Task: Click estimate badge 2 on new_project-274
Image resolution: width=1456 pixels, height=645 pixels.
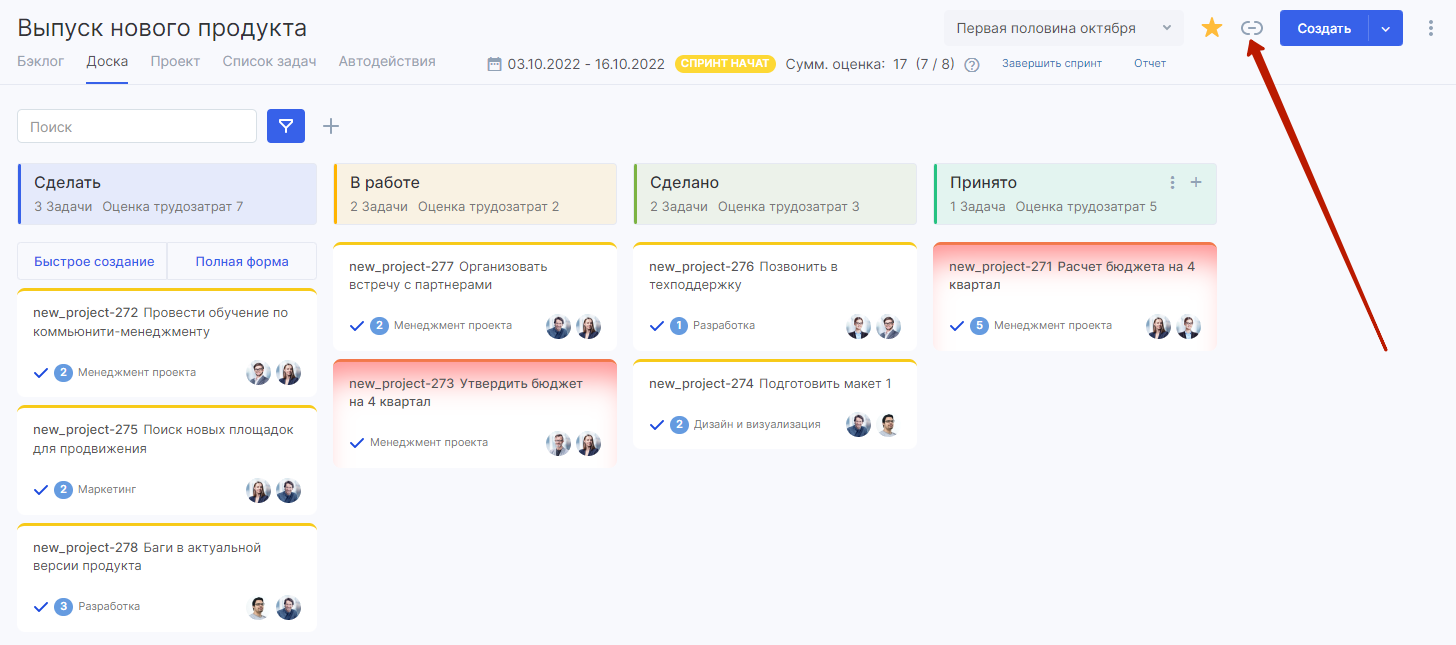Action: (680, 425)
